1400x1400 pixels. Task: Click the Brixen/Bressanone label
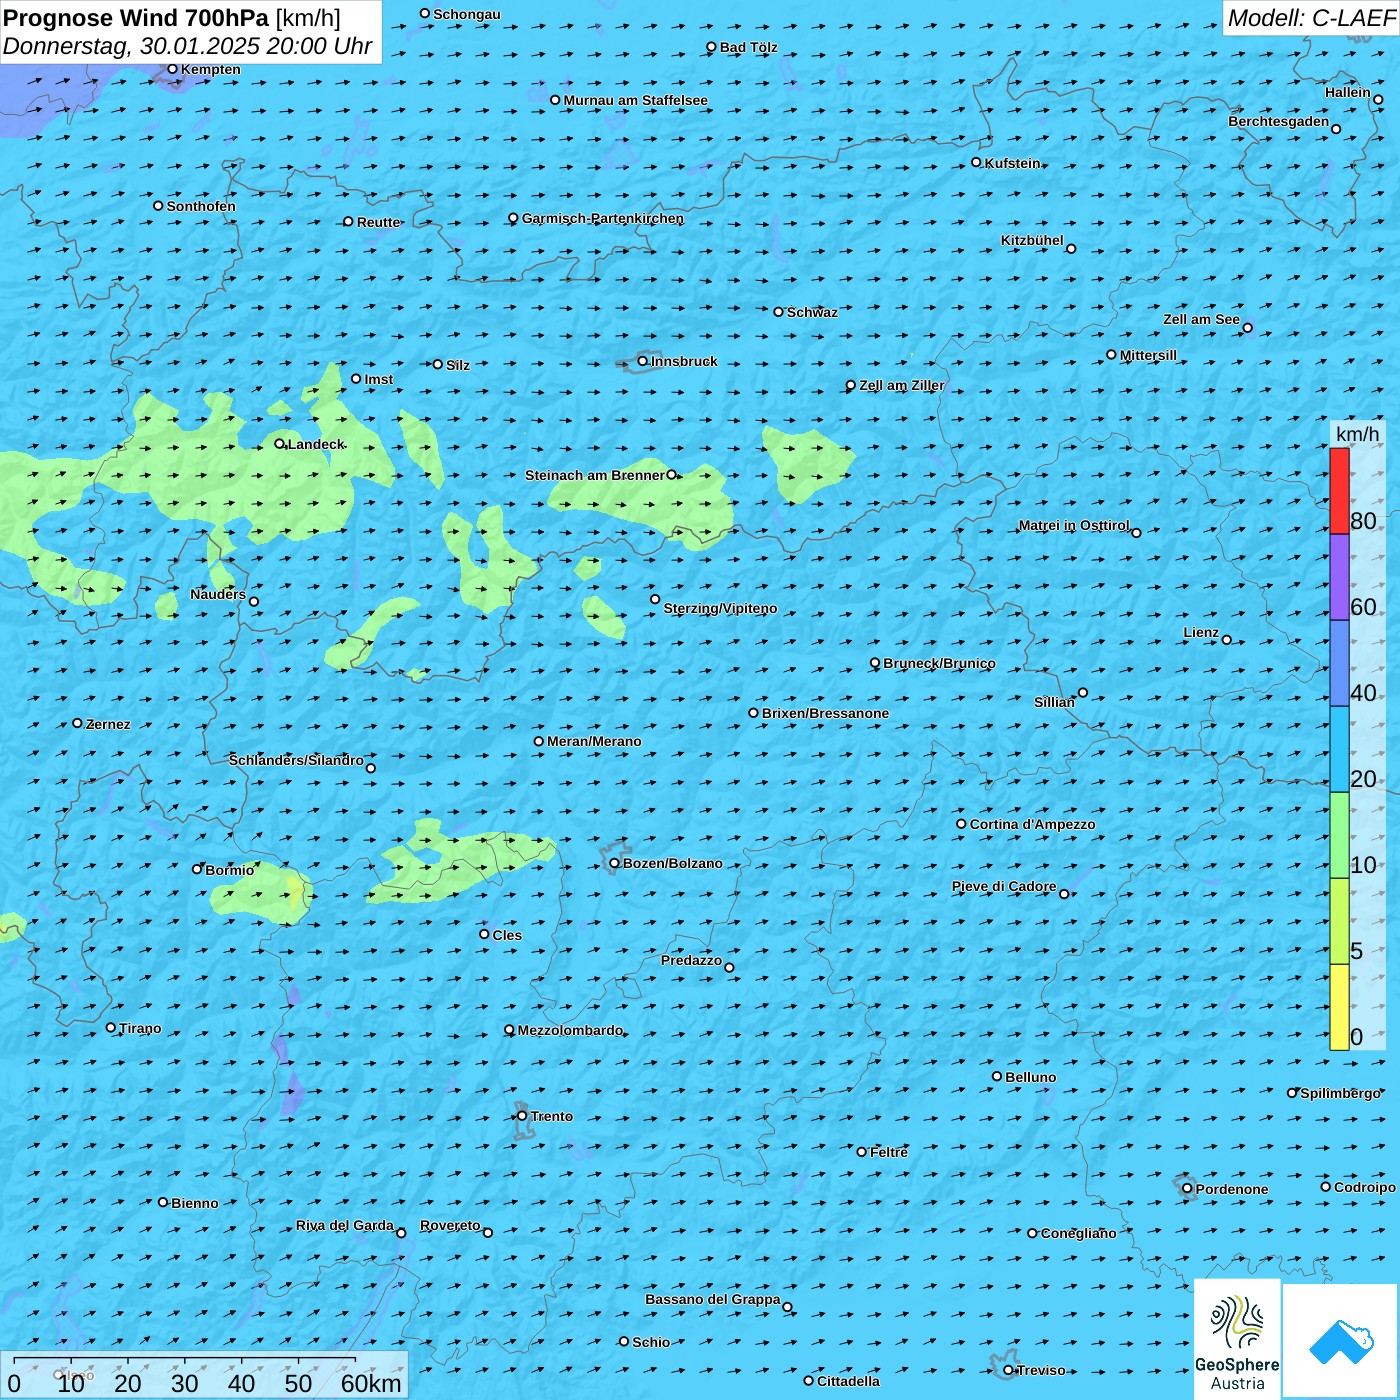[x=825, y=713]
